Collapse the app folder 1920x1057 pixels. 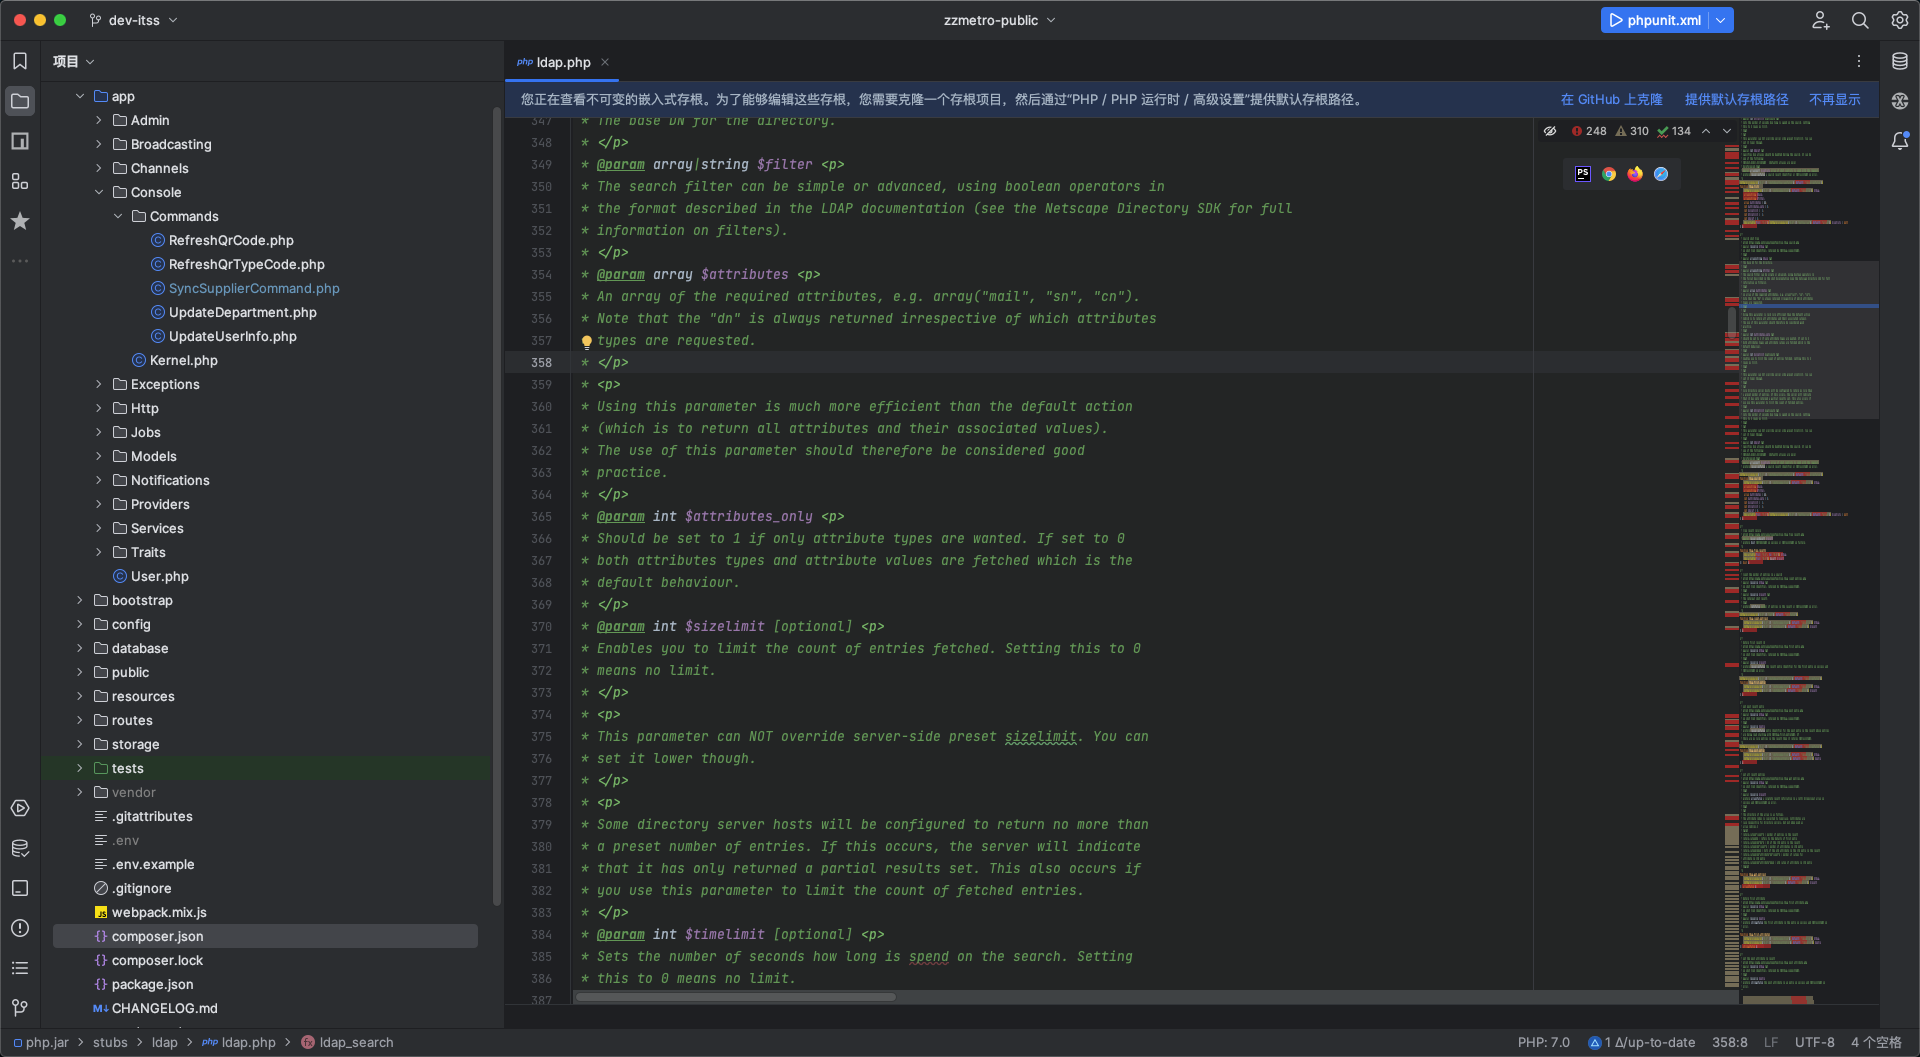coord(80,96)
